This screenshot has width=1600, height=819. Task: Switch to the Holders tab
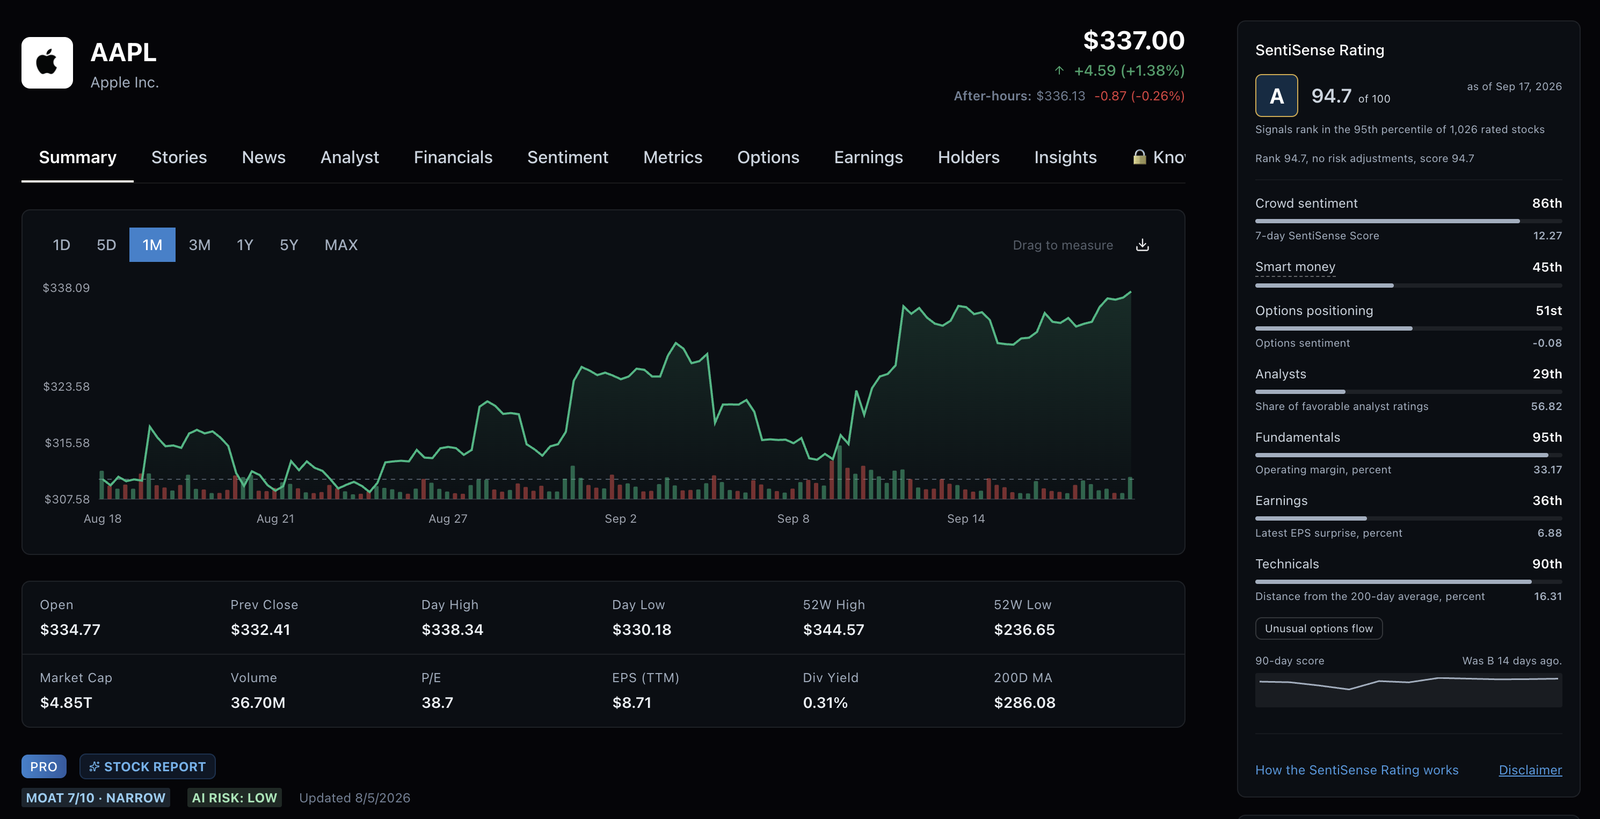point(969,158)
